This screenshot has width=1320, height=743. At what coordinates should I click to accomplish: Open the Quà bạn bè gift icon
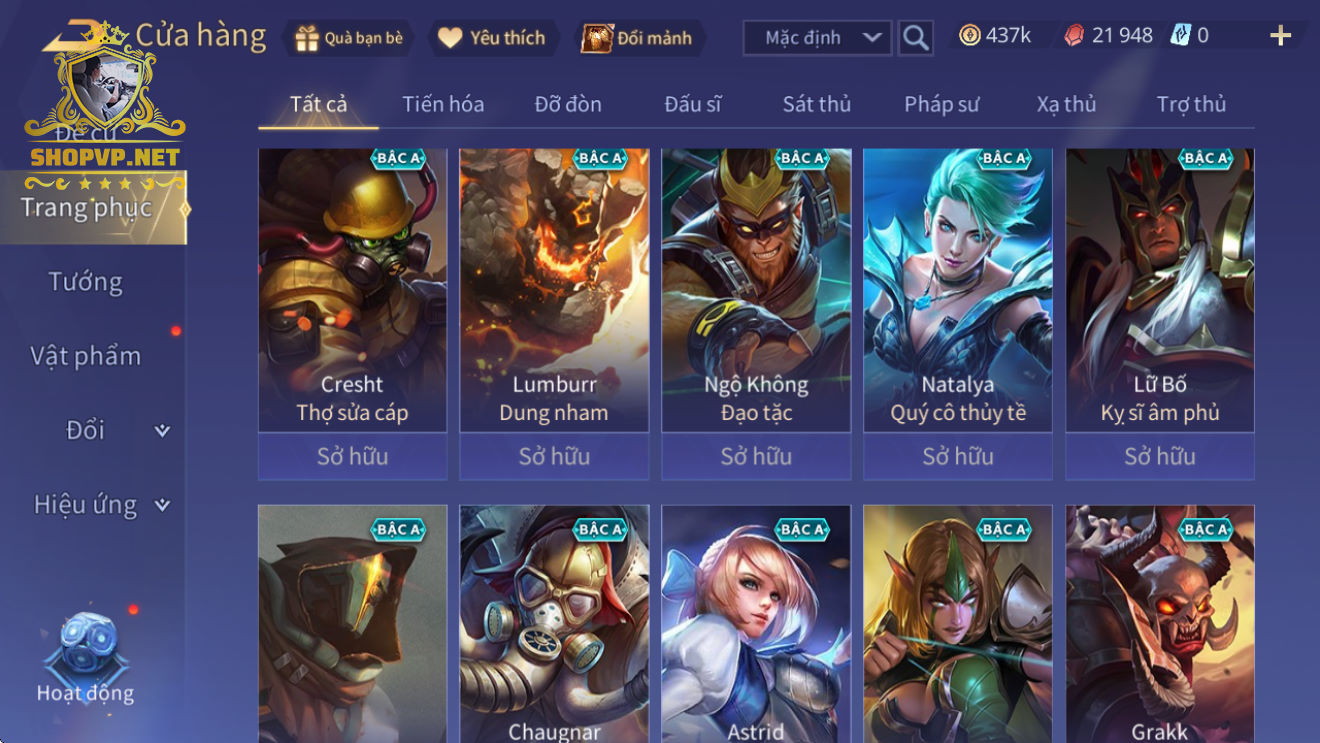[307, 38]
